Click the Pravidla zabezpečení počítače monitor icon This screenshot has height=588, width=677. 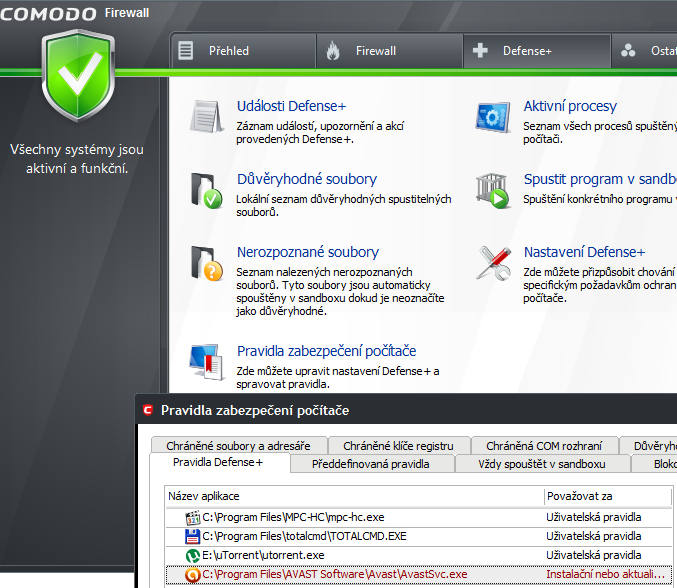click(206, 362)
